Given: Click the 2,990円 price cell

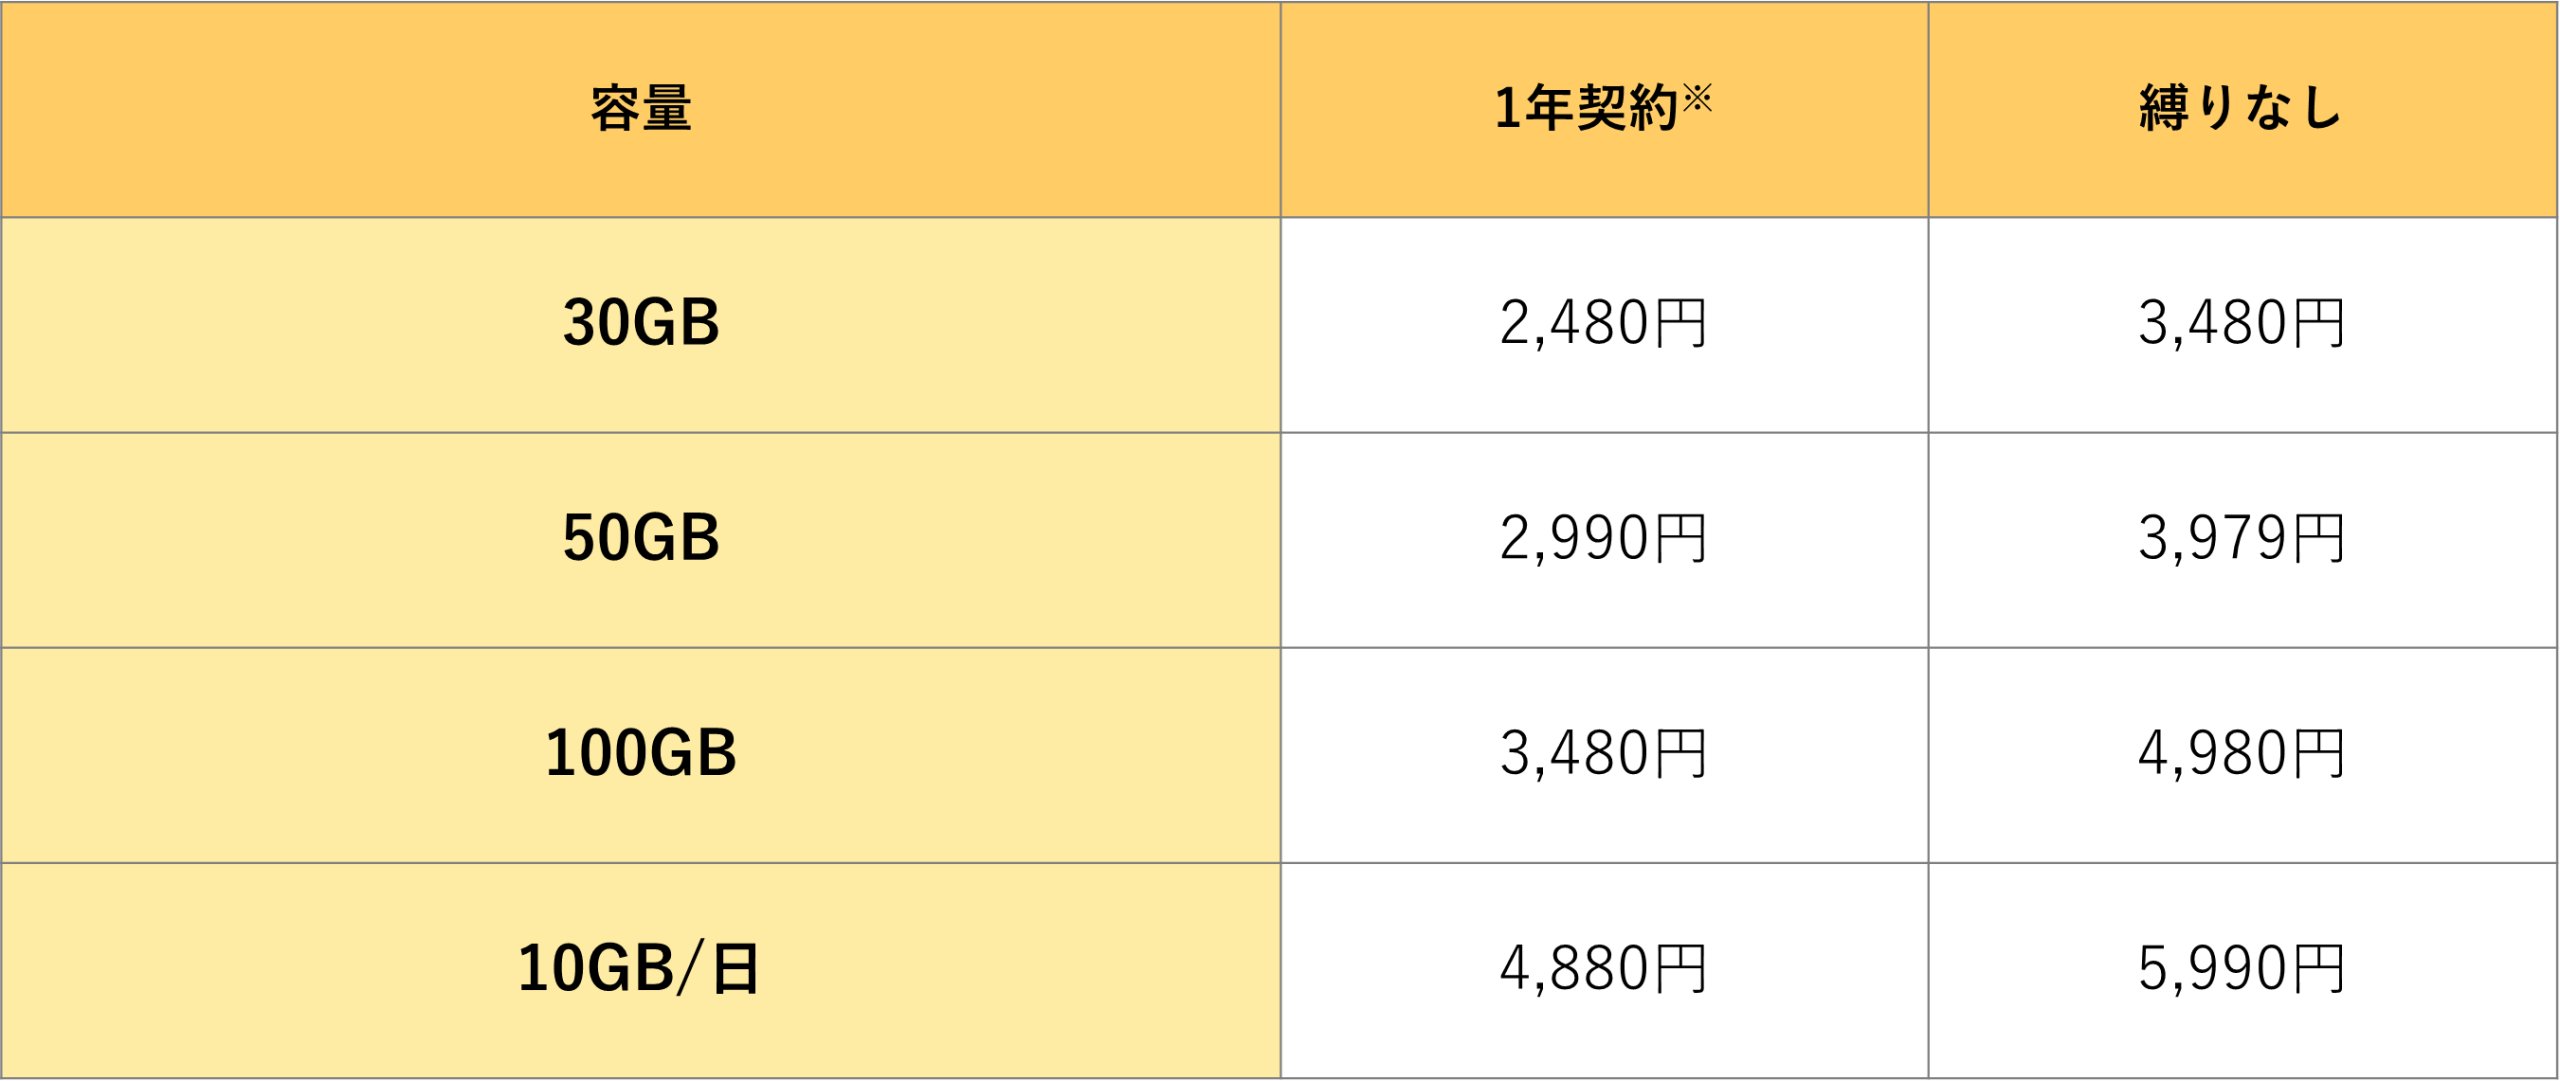Looking at the screenshot, I should 1603,538.
